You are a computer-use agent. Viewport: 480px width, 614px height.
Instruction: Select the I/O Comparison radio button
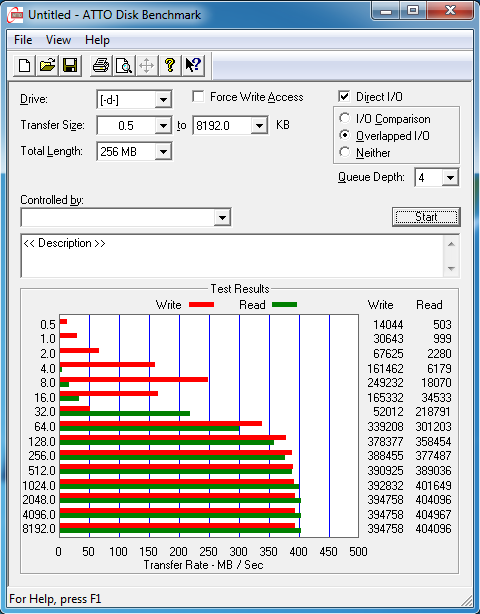click(345, 118)
